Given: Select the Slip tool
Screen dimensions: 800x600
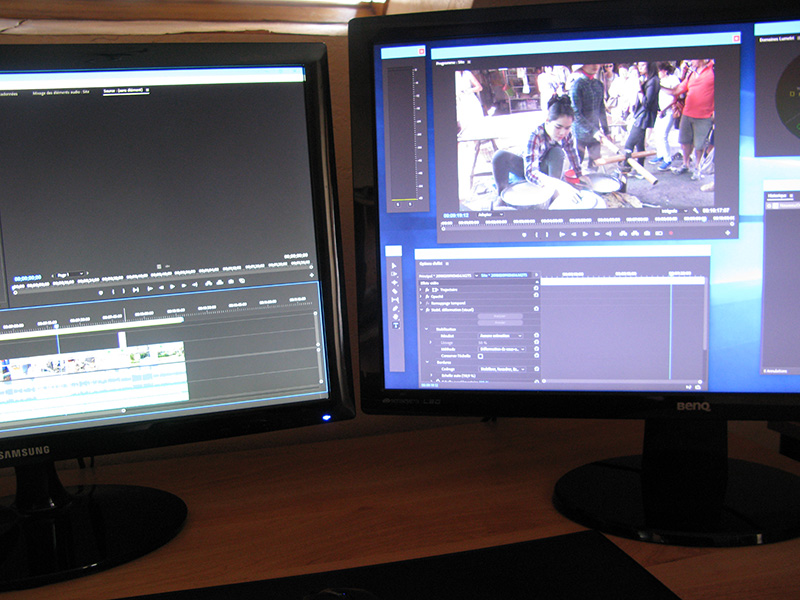Looking at the screenshot, I should click(395, 299).
